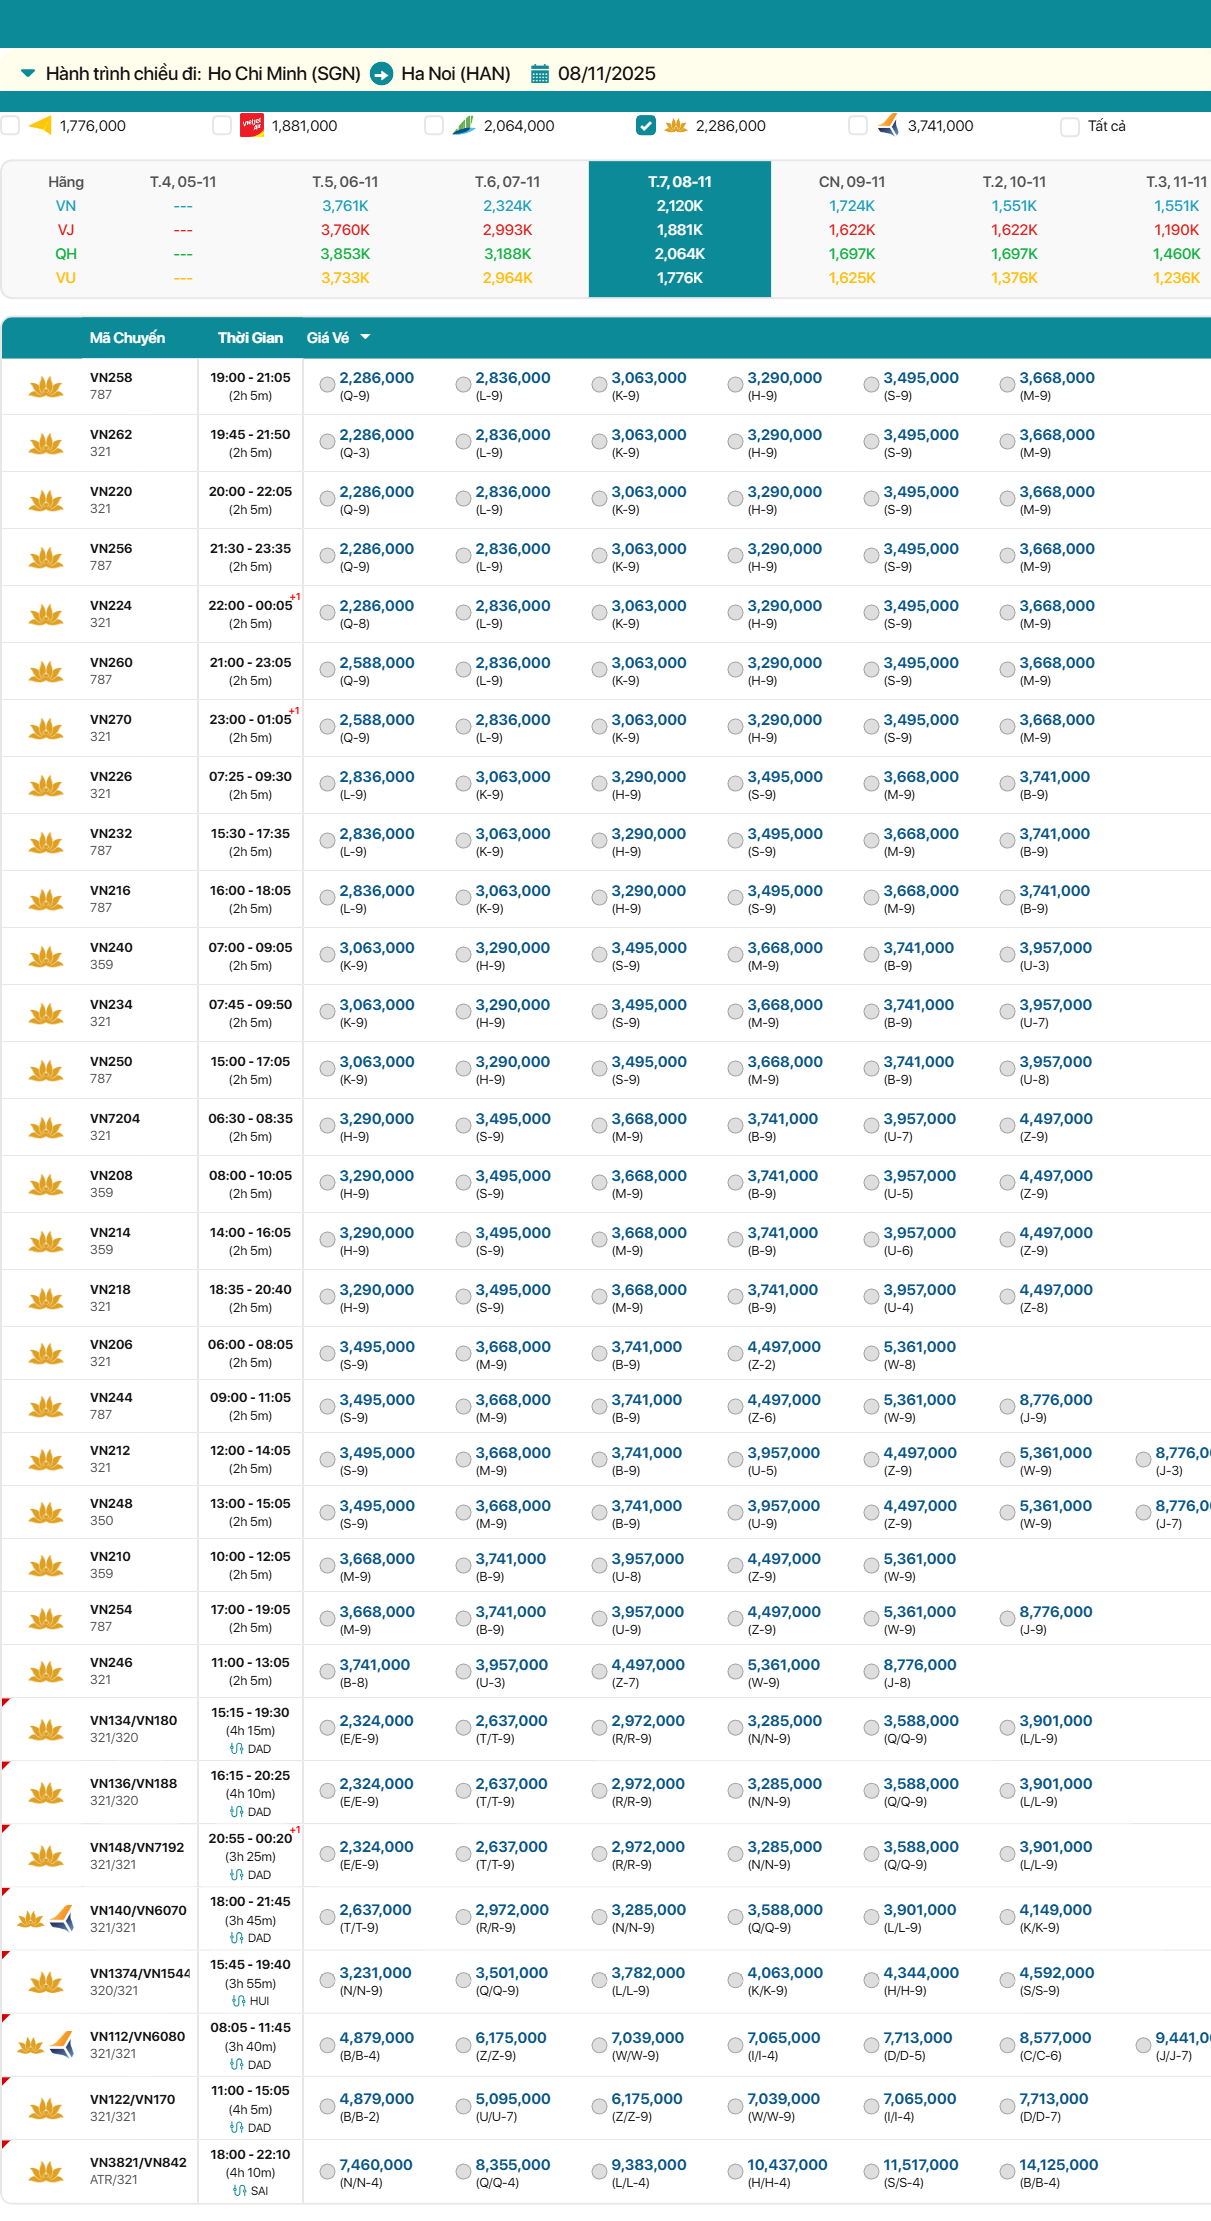Image resolution: width=1211 pixels, height=2221 pixels.
Task: Collapse the "Hành trình chiều đi" section arrow
Action: point(28,73)
